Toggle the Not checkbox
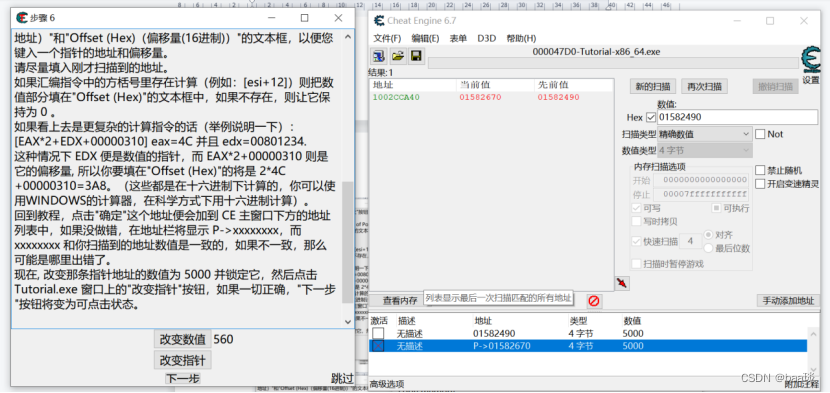The width and height of the screenshot is (830, 393). point(760,134)
